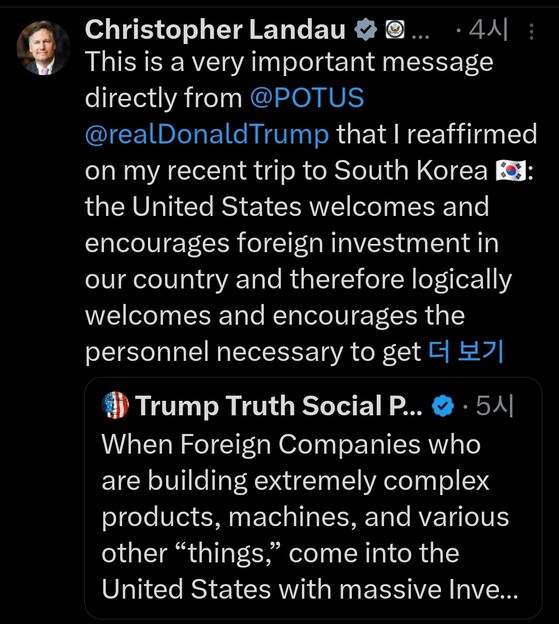Open the Trump Truth Social P... account name
This screenshot has height=624, width=559.
[x=279, y=406]
